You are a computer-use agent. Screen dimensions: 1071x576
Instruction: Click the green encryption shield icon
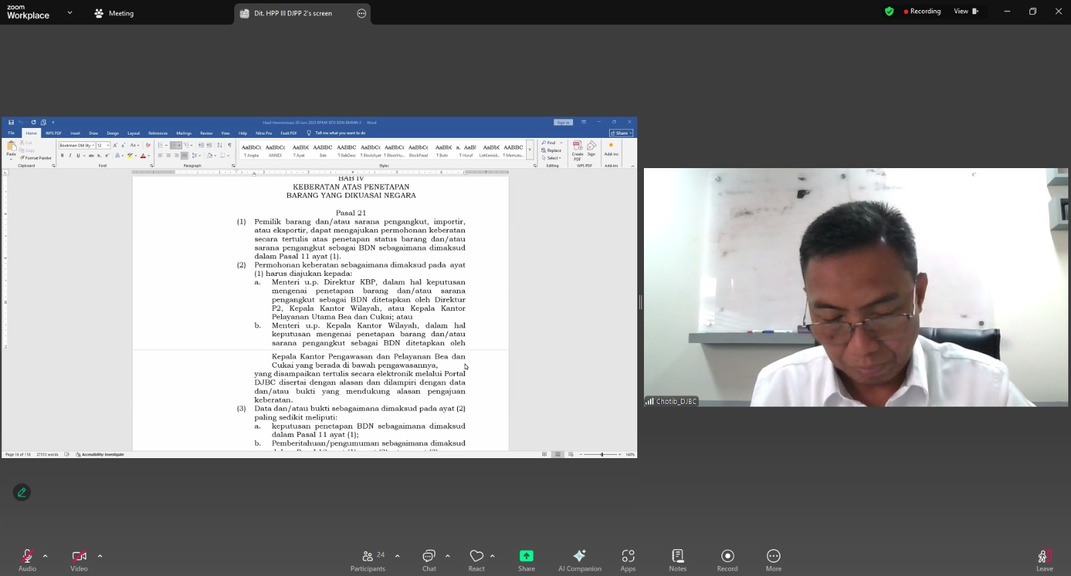click(889, 12)
